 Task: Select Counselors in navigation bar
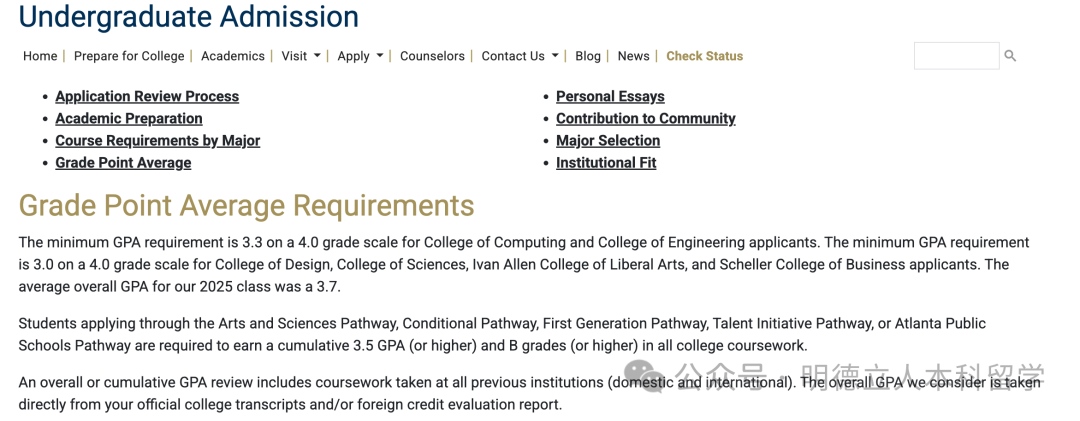point(432,56)
